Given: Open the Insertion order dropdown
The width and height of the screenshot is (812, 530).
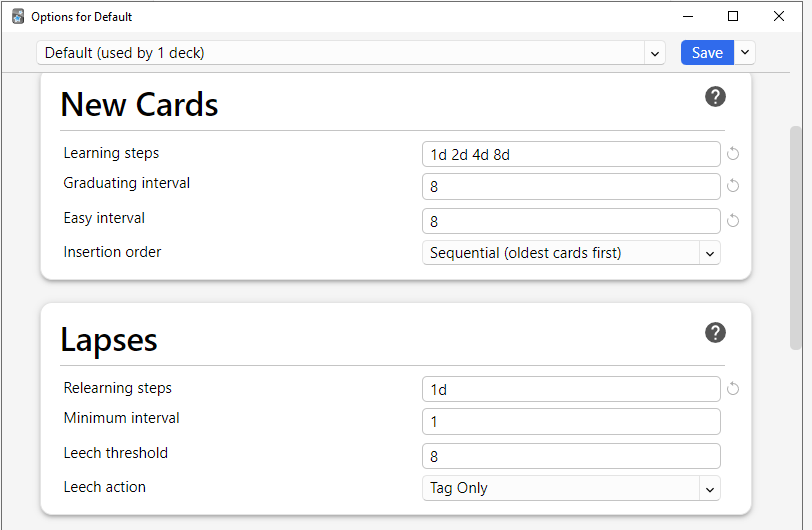Looking at the screenshot, I should [571, 253].
